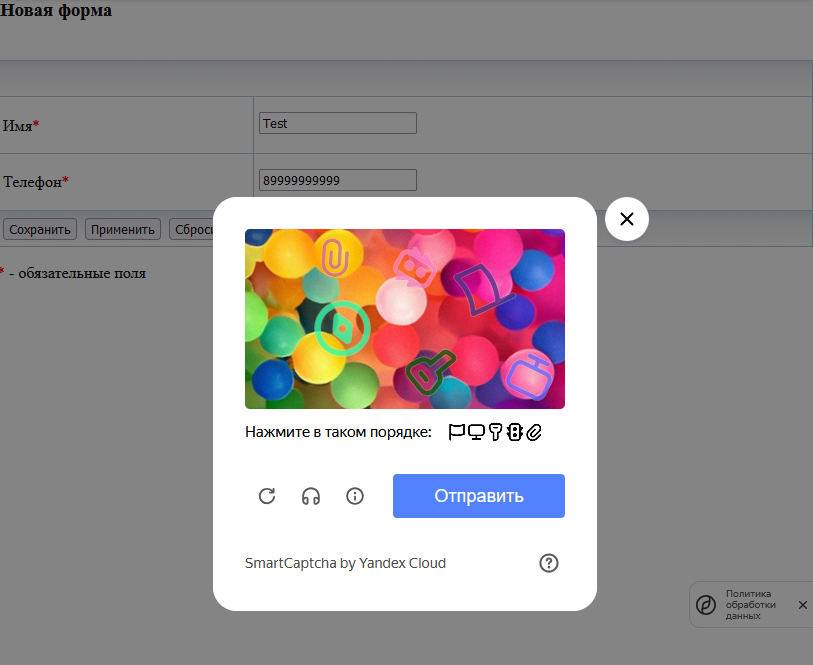Click the purple flag in captcha image
813x665 pixels.
coord(484,290)
